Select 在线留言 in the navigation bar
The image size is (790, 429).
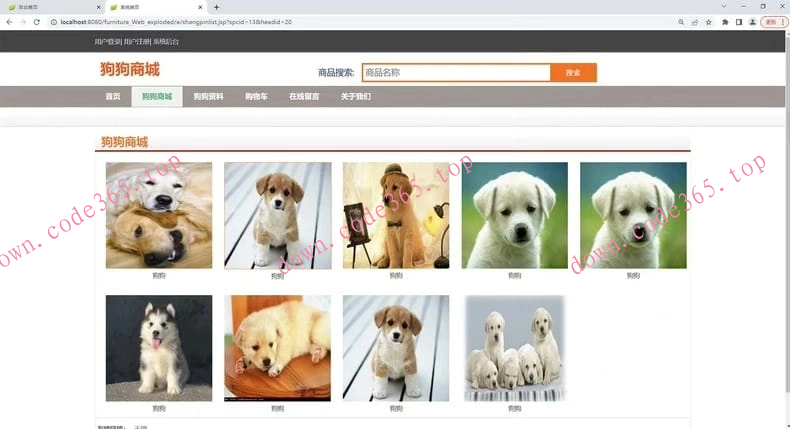pos(304,97)
